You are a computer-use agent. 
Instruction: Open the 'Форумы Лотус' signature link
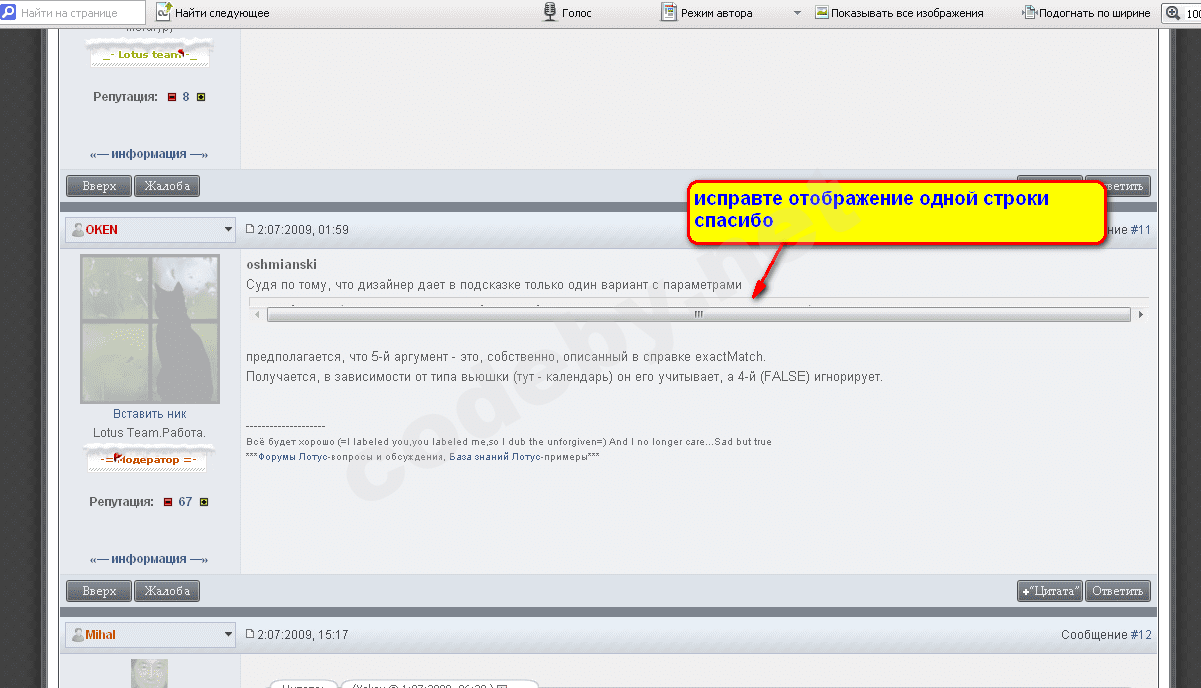[x=294, y=457]
